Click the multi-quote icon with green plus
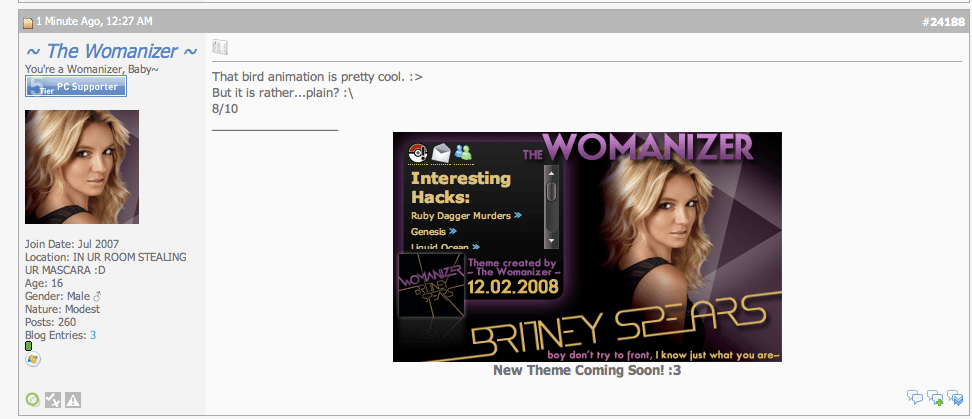This screenshot has height=419, width=972. [x=935, y=398]
